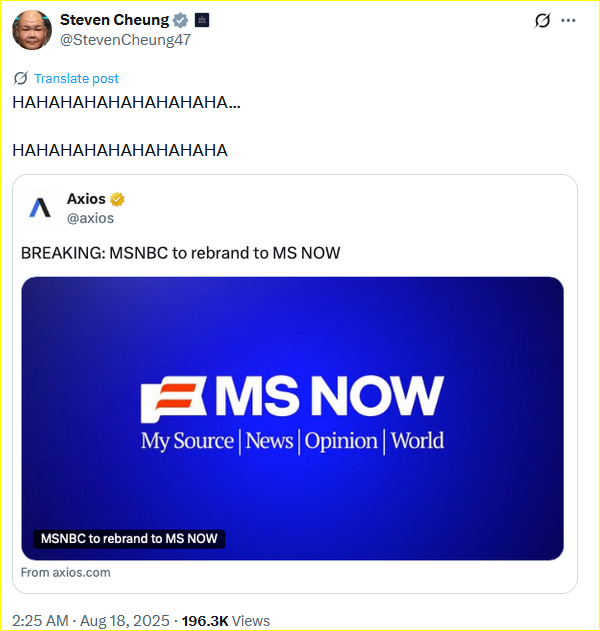
Task: Open the MS NOW link card image
Action: click(x=293, y=418)
